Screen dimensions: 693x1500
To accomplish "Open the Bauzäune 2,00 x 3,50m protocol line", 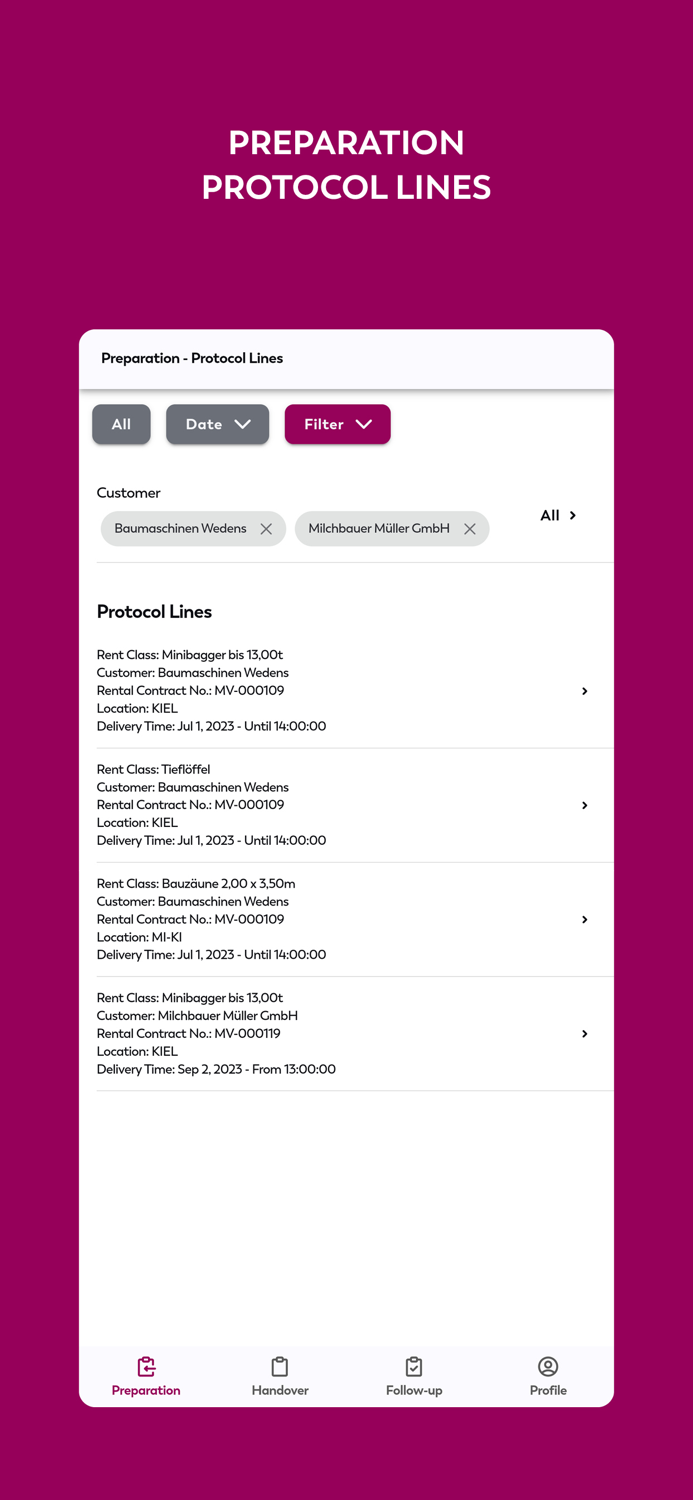I will click(x=584, y=919).
